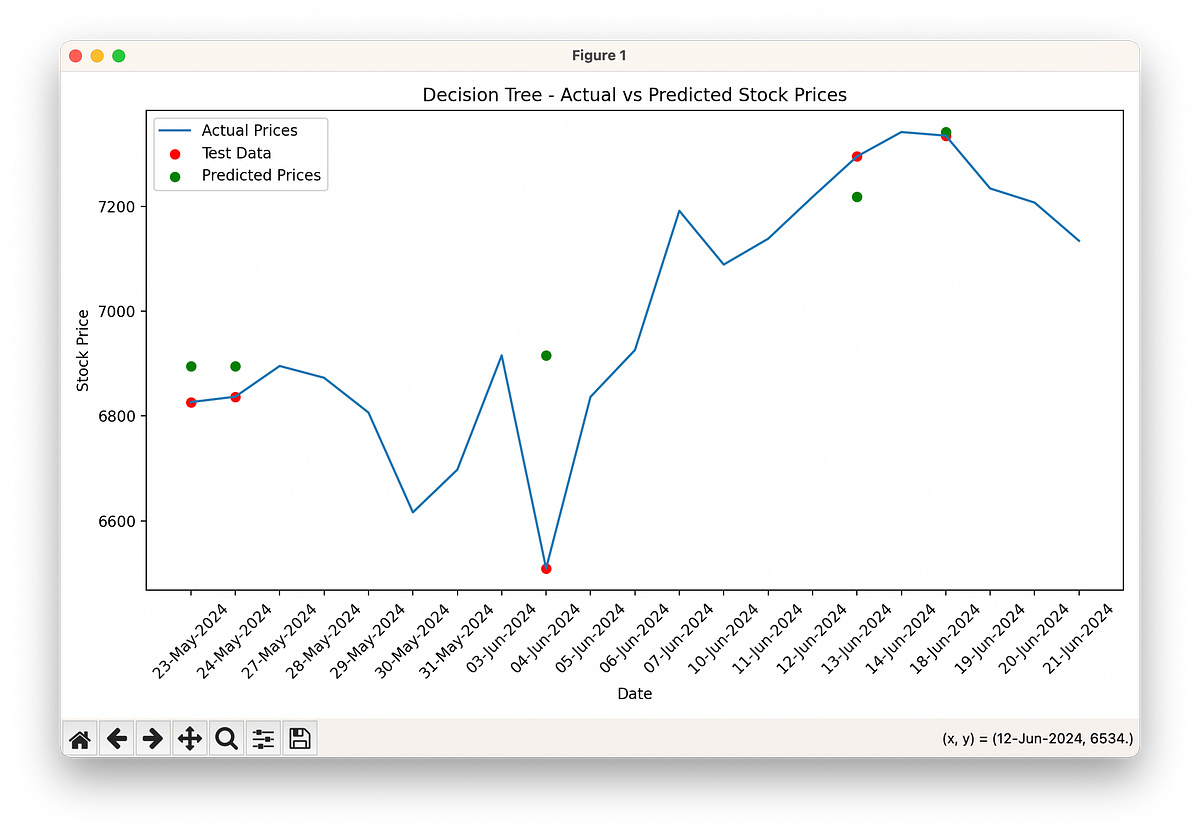
Task: Click the lowest red point near 04-Jun-2024
Action: pyautogui.click(x=545, y=567)
